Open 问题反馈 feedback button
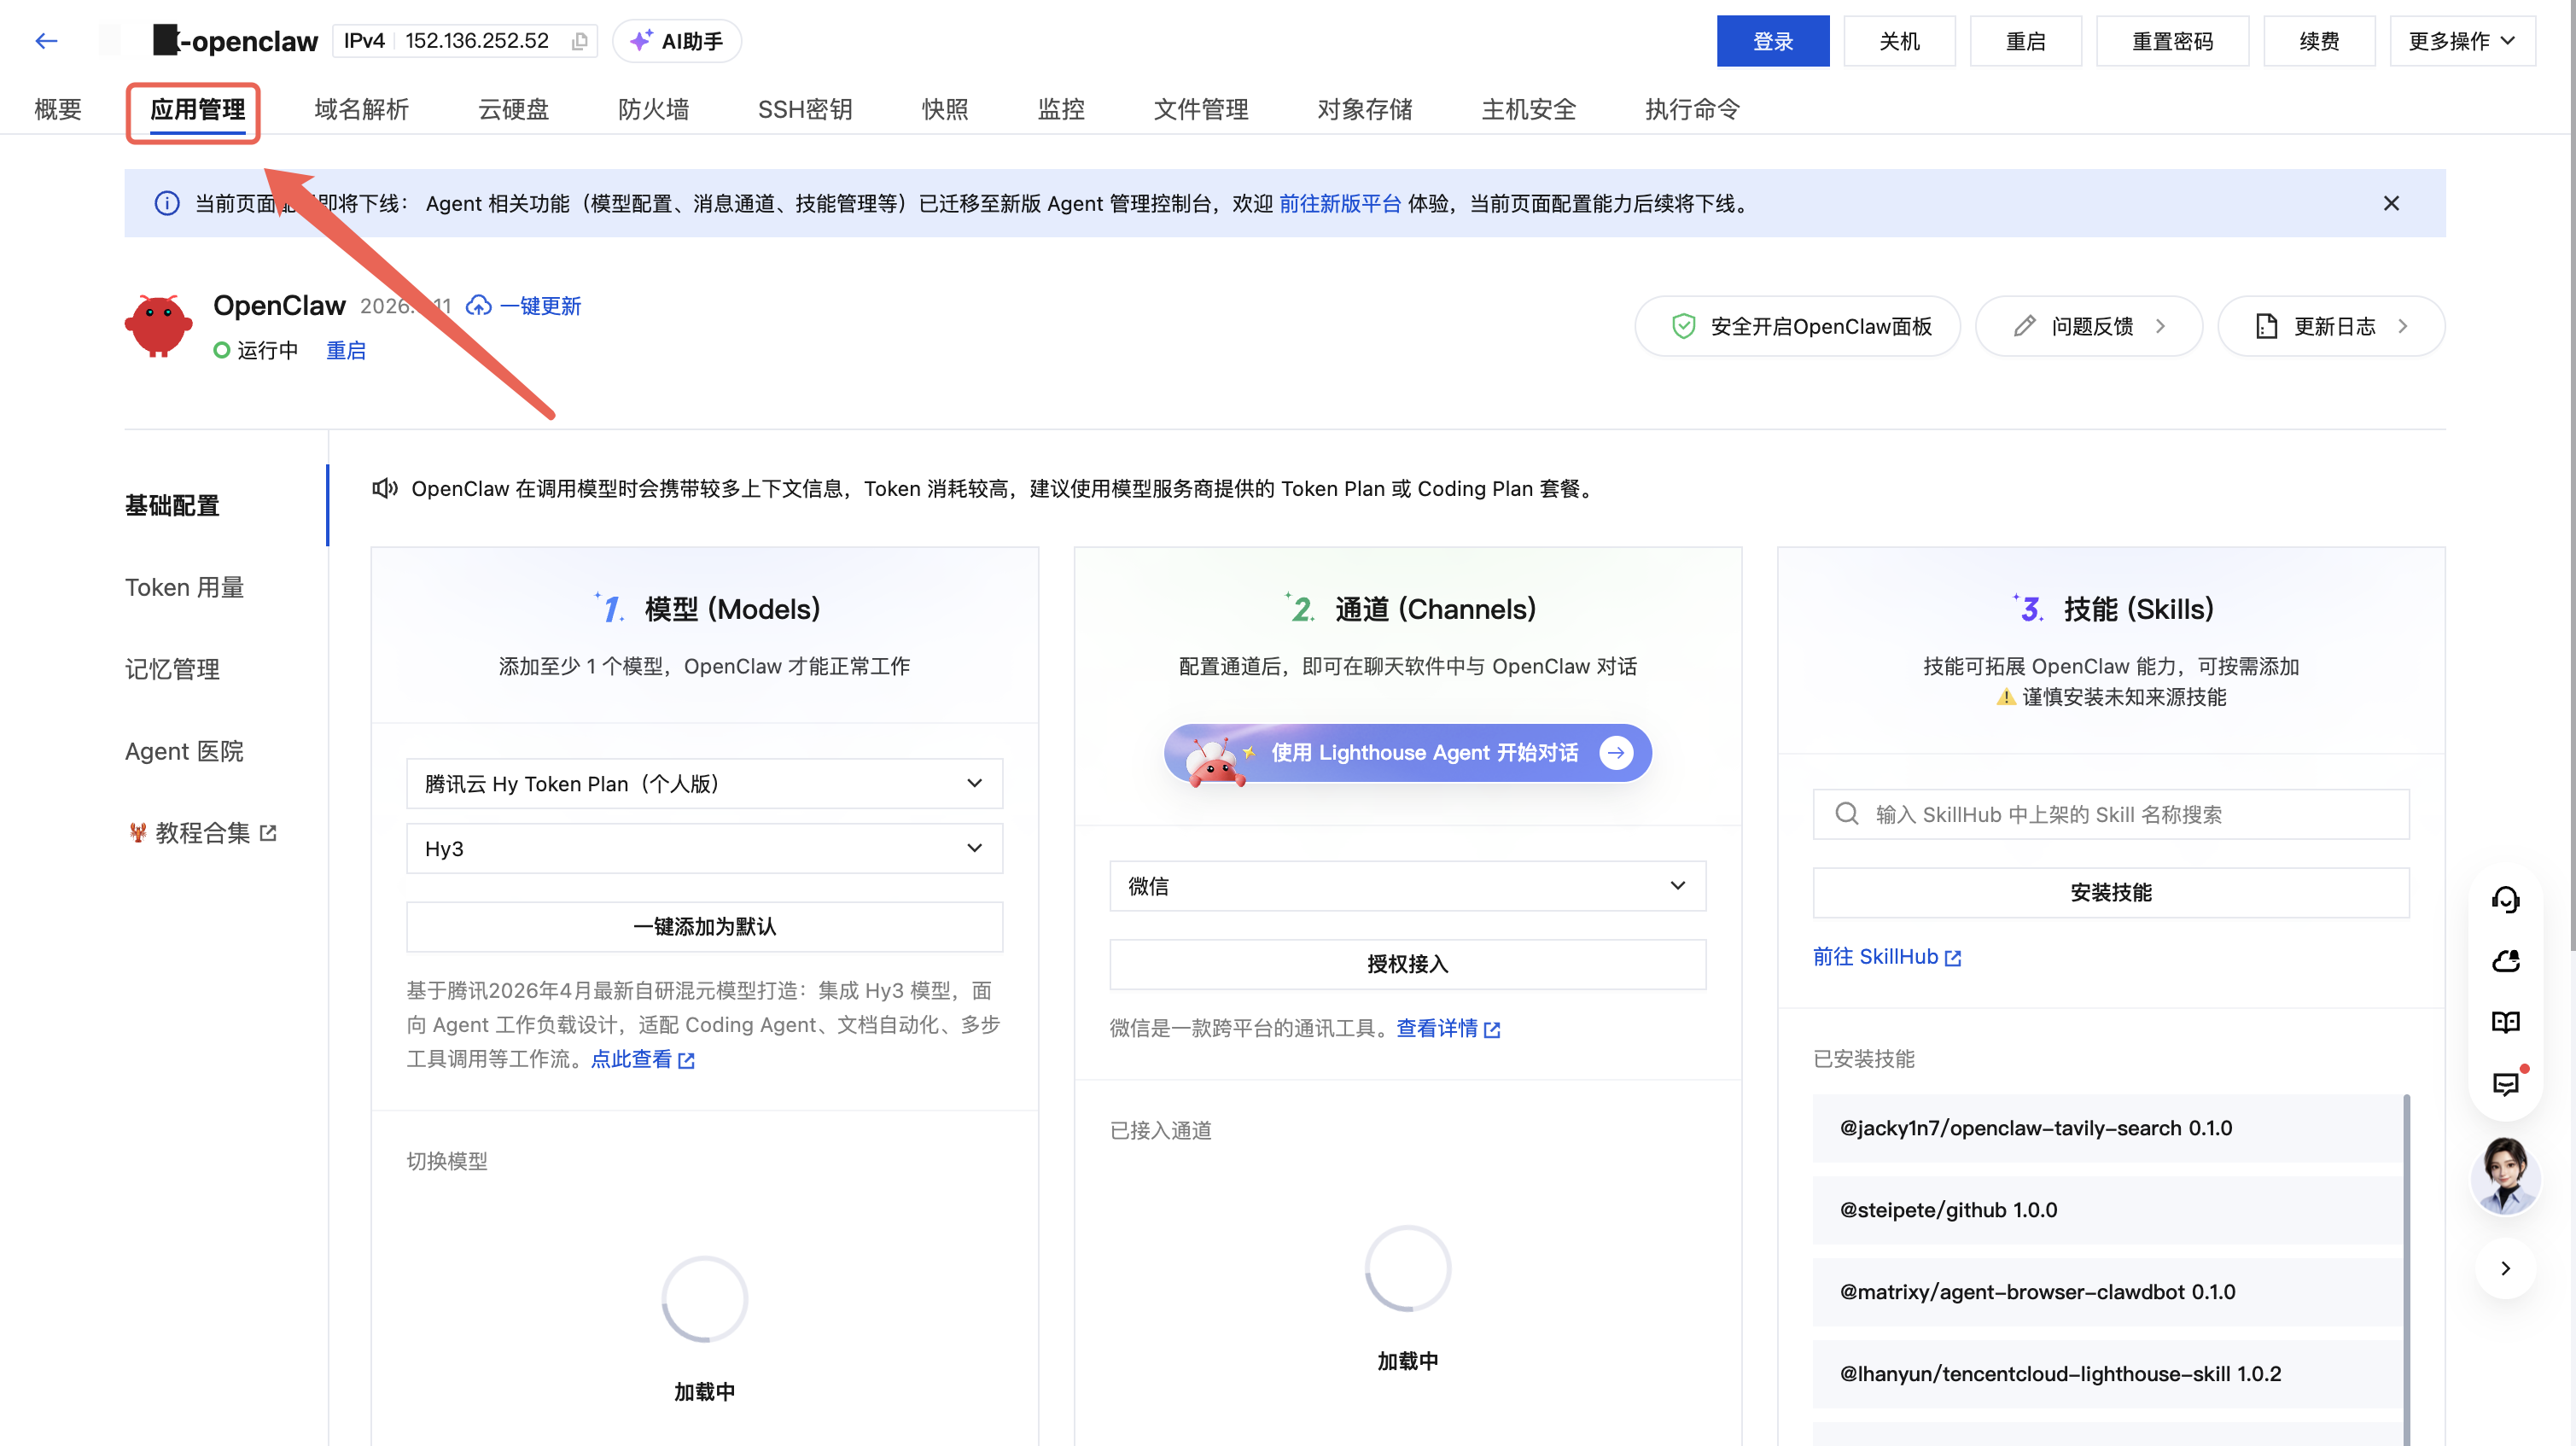 (2089, 326)
